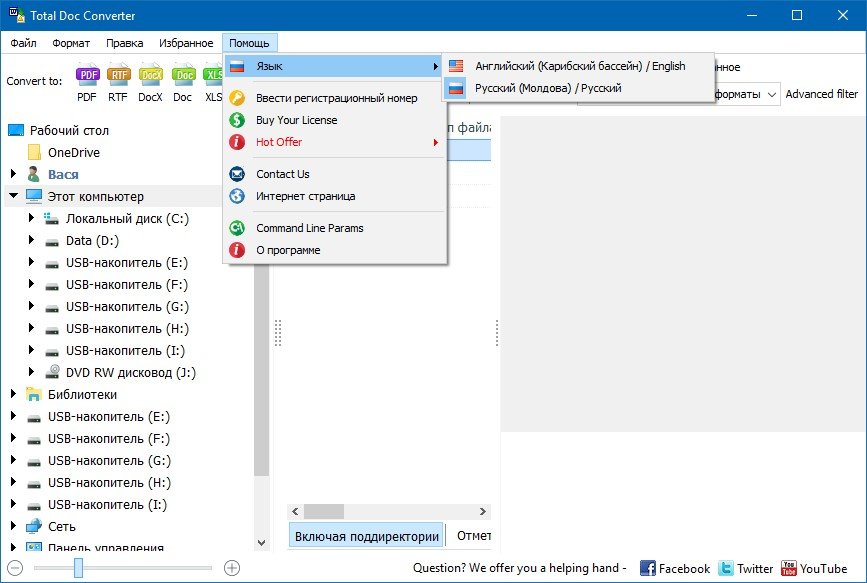Open Command Line Params menu item
Viewport: 867px width, 583px height.
coord(309,228)
